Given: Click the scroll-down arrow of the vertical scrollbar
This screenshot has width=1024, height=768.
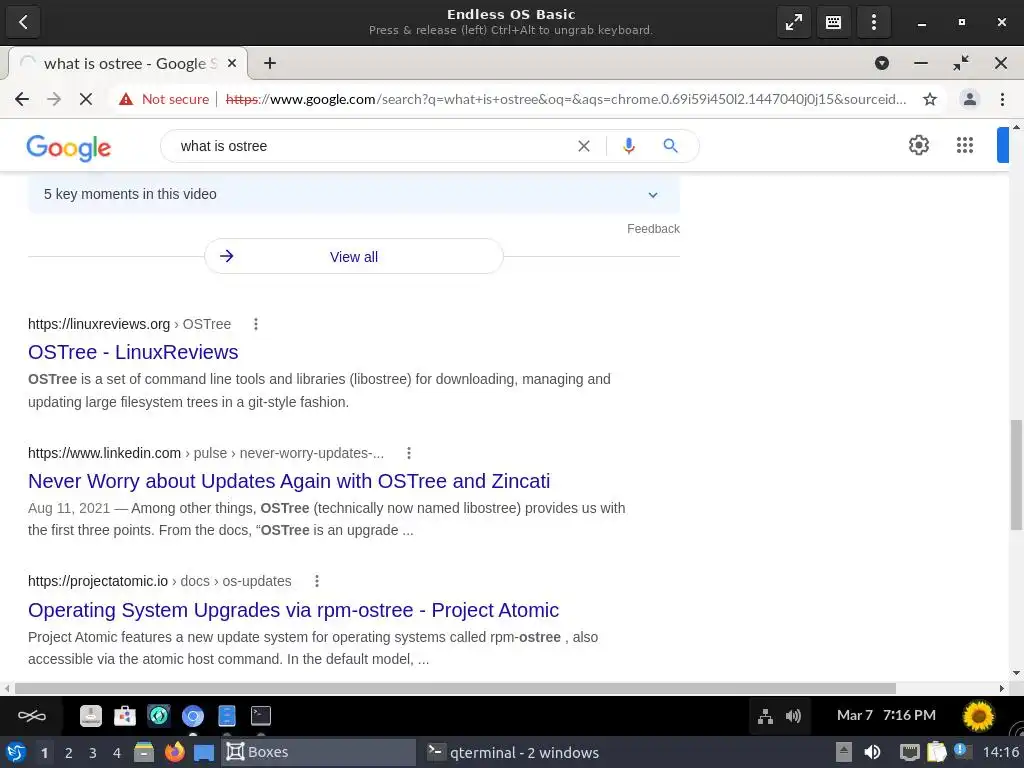Looking at the screenshot, I should pyautogui.click(x=1016, y=673).
